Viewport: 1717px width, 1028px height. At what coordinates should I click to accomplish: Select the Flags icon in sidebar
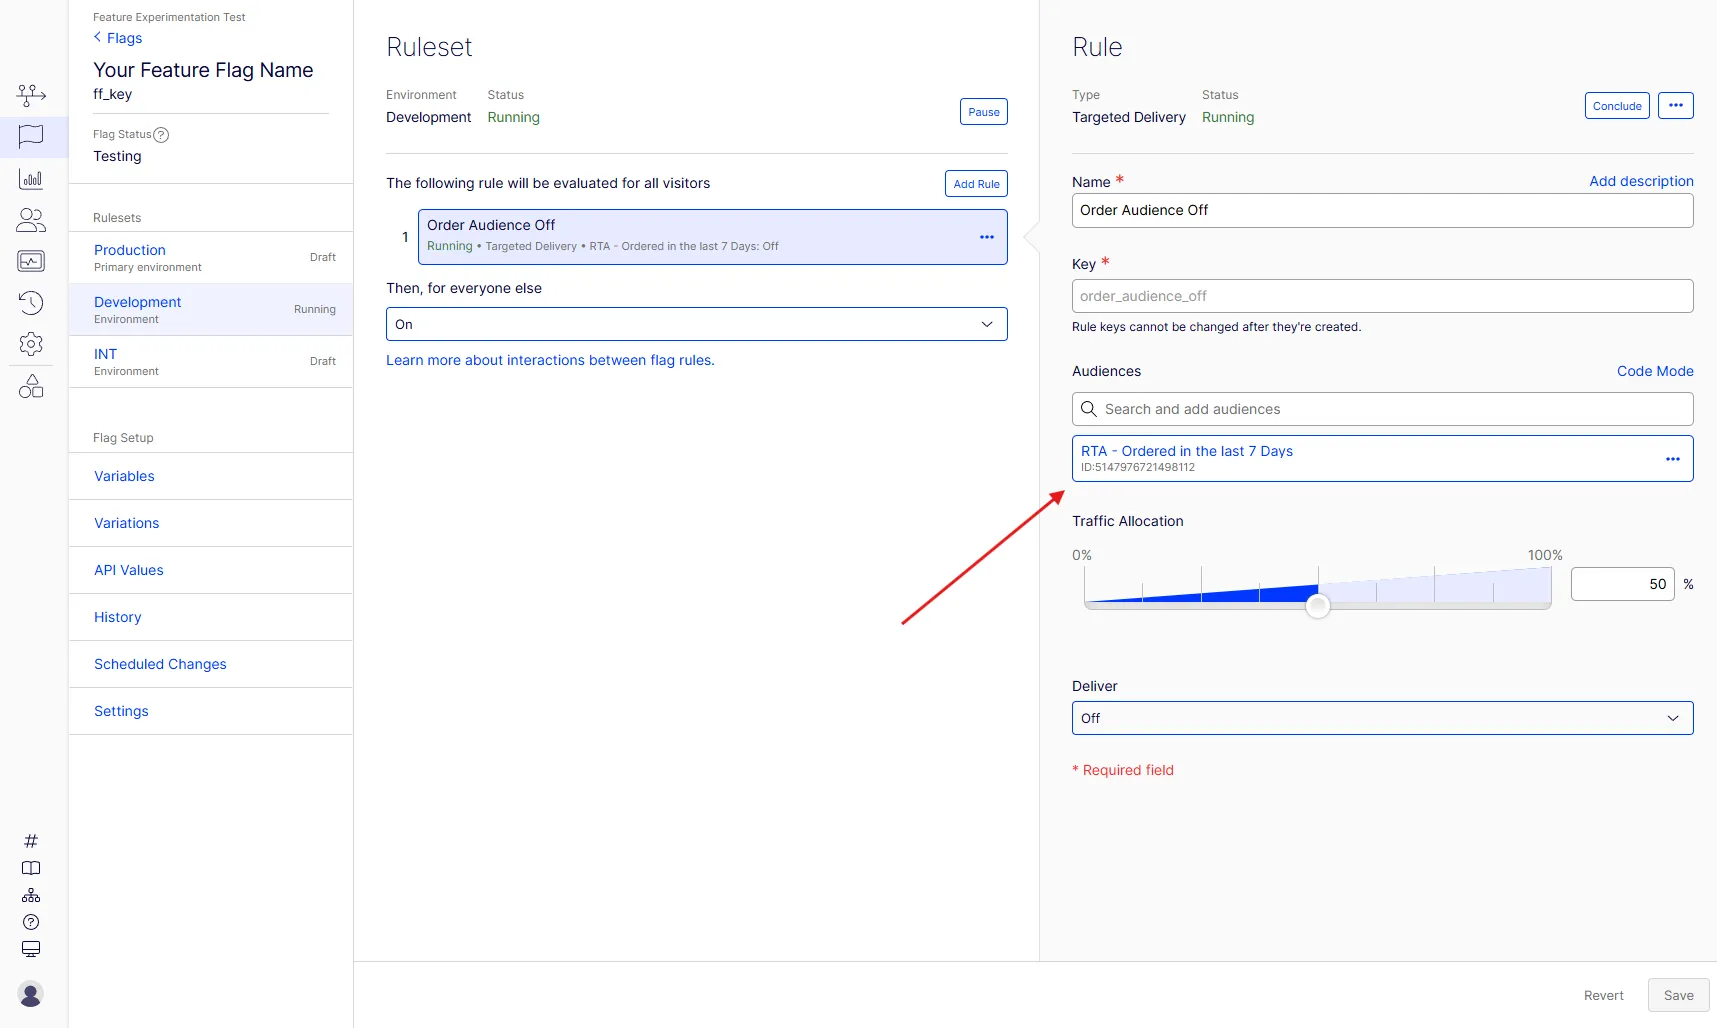pos(31,136)
